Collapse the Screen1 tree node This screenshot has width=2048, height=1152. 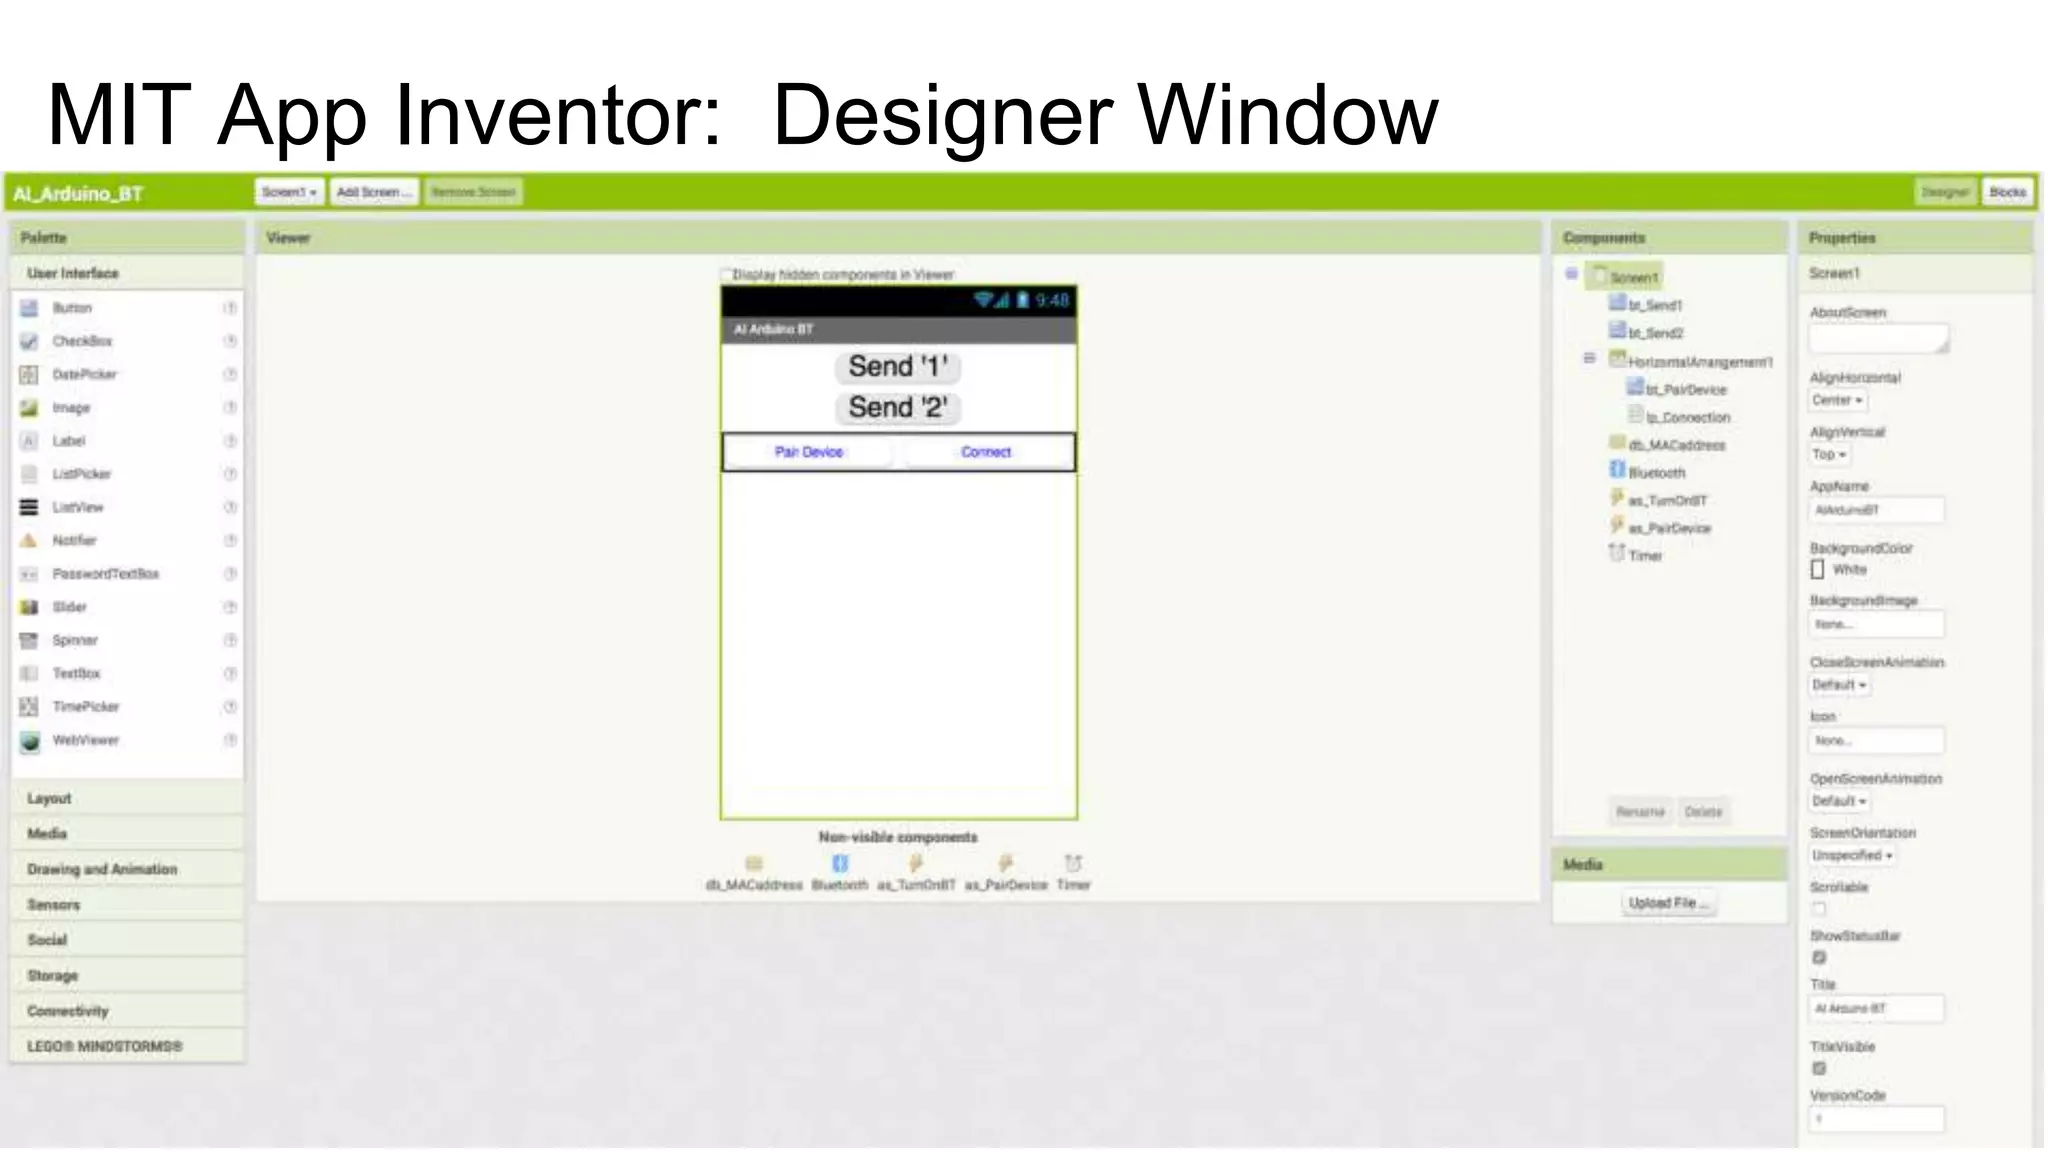coord(1572,274)
